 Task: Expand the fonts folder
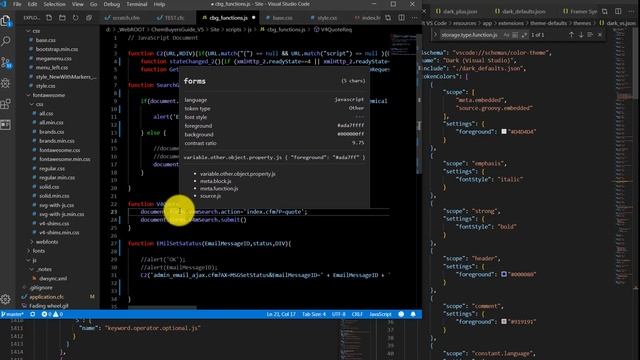tap(28, 251)
